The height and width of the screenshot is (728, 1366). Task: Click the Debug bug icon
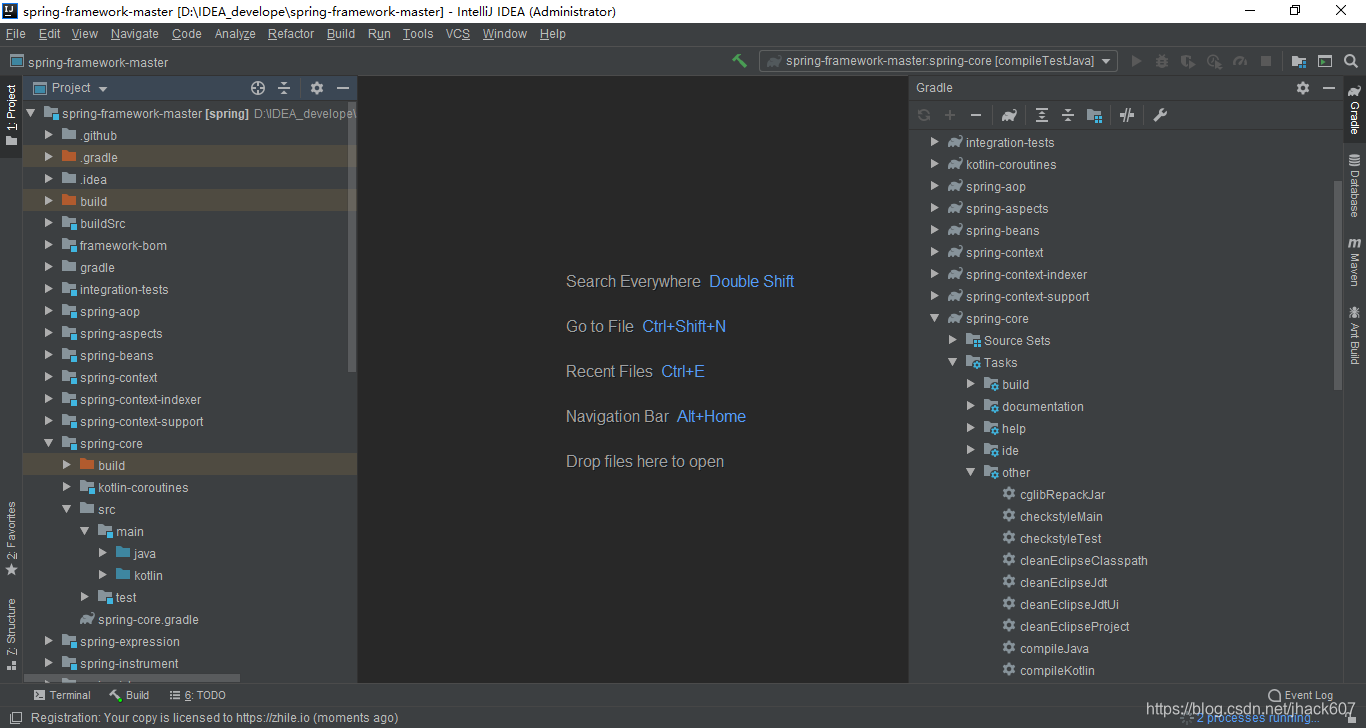pyautogui.click(x=1162, y=61)
